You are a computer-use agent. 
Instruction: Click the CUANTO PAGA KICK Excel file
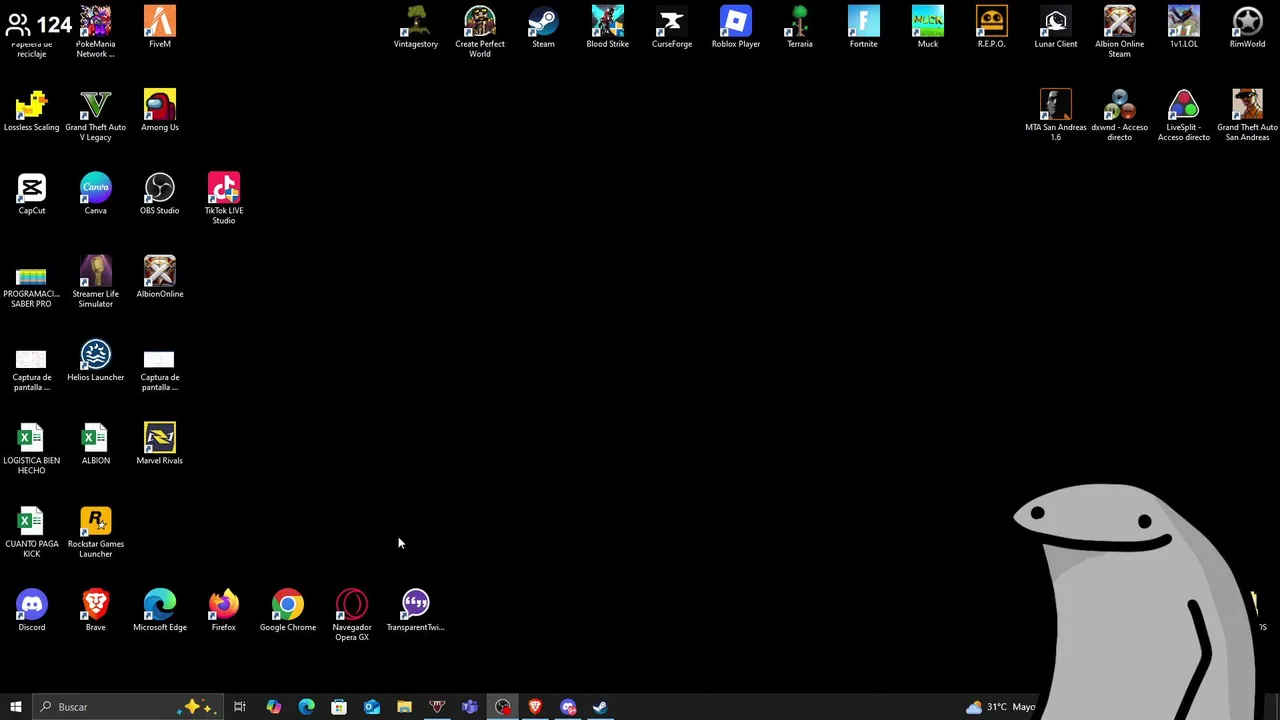(32, 532)
